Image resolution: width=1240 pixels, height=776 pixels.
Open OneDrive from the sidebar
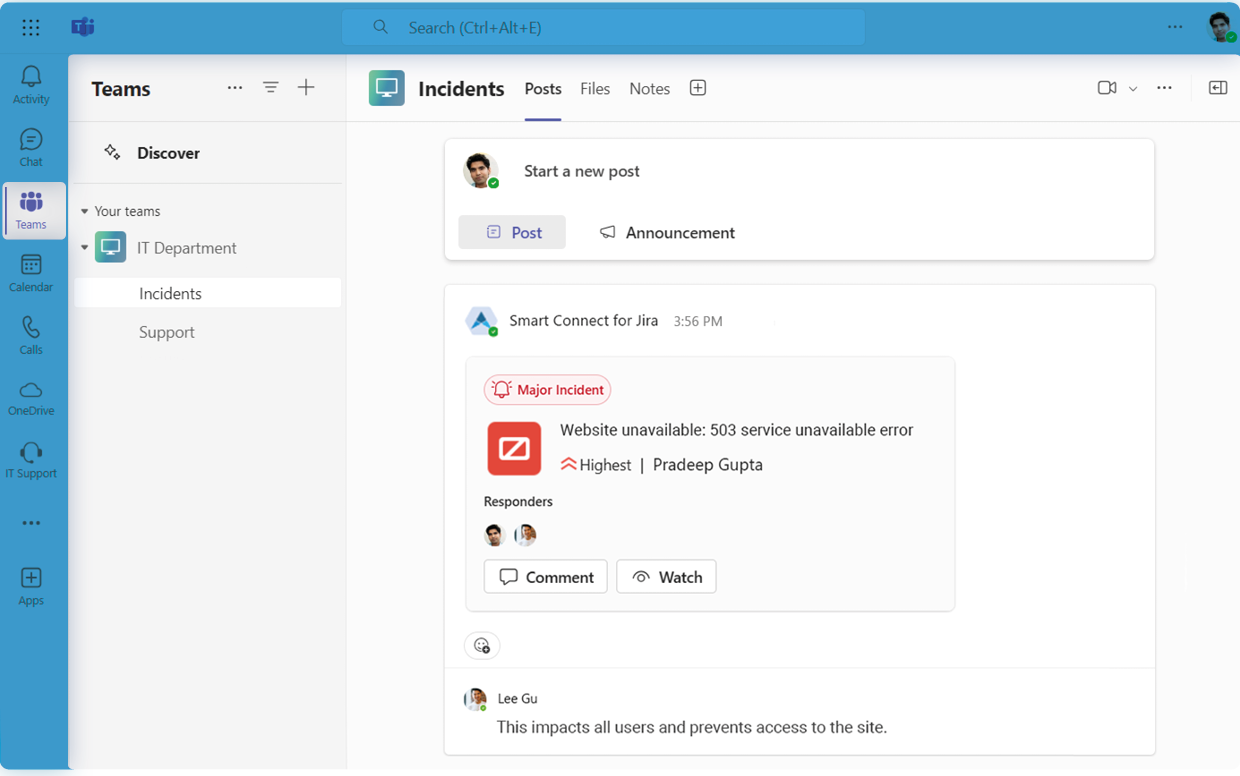click(x=31, y=397)
